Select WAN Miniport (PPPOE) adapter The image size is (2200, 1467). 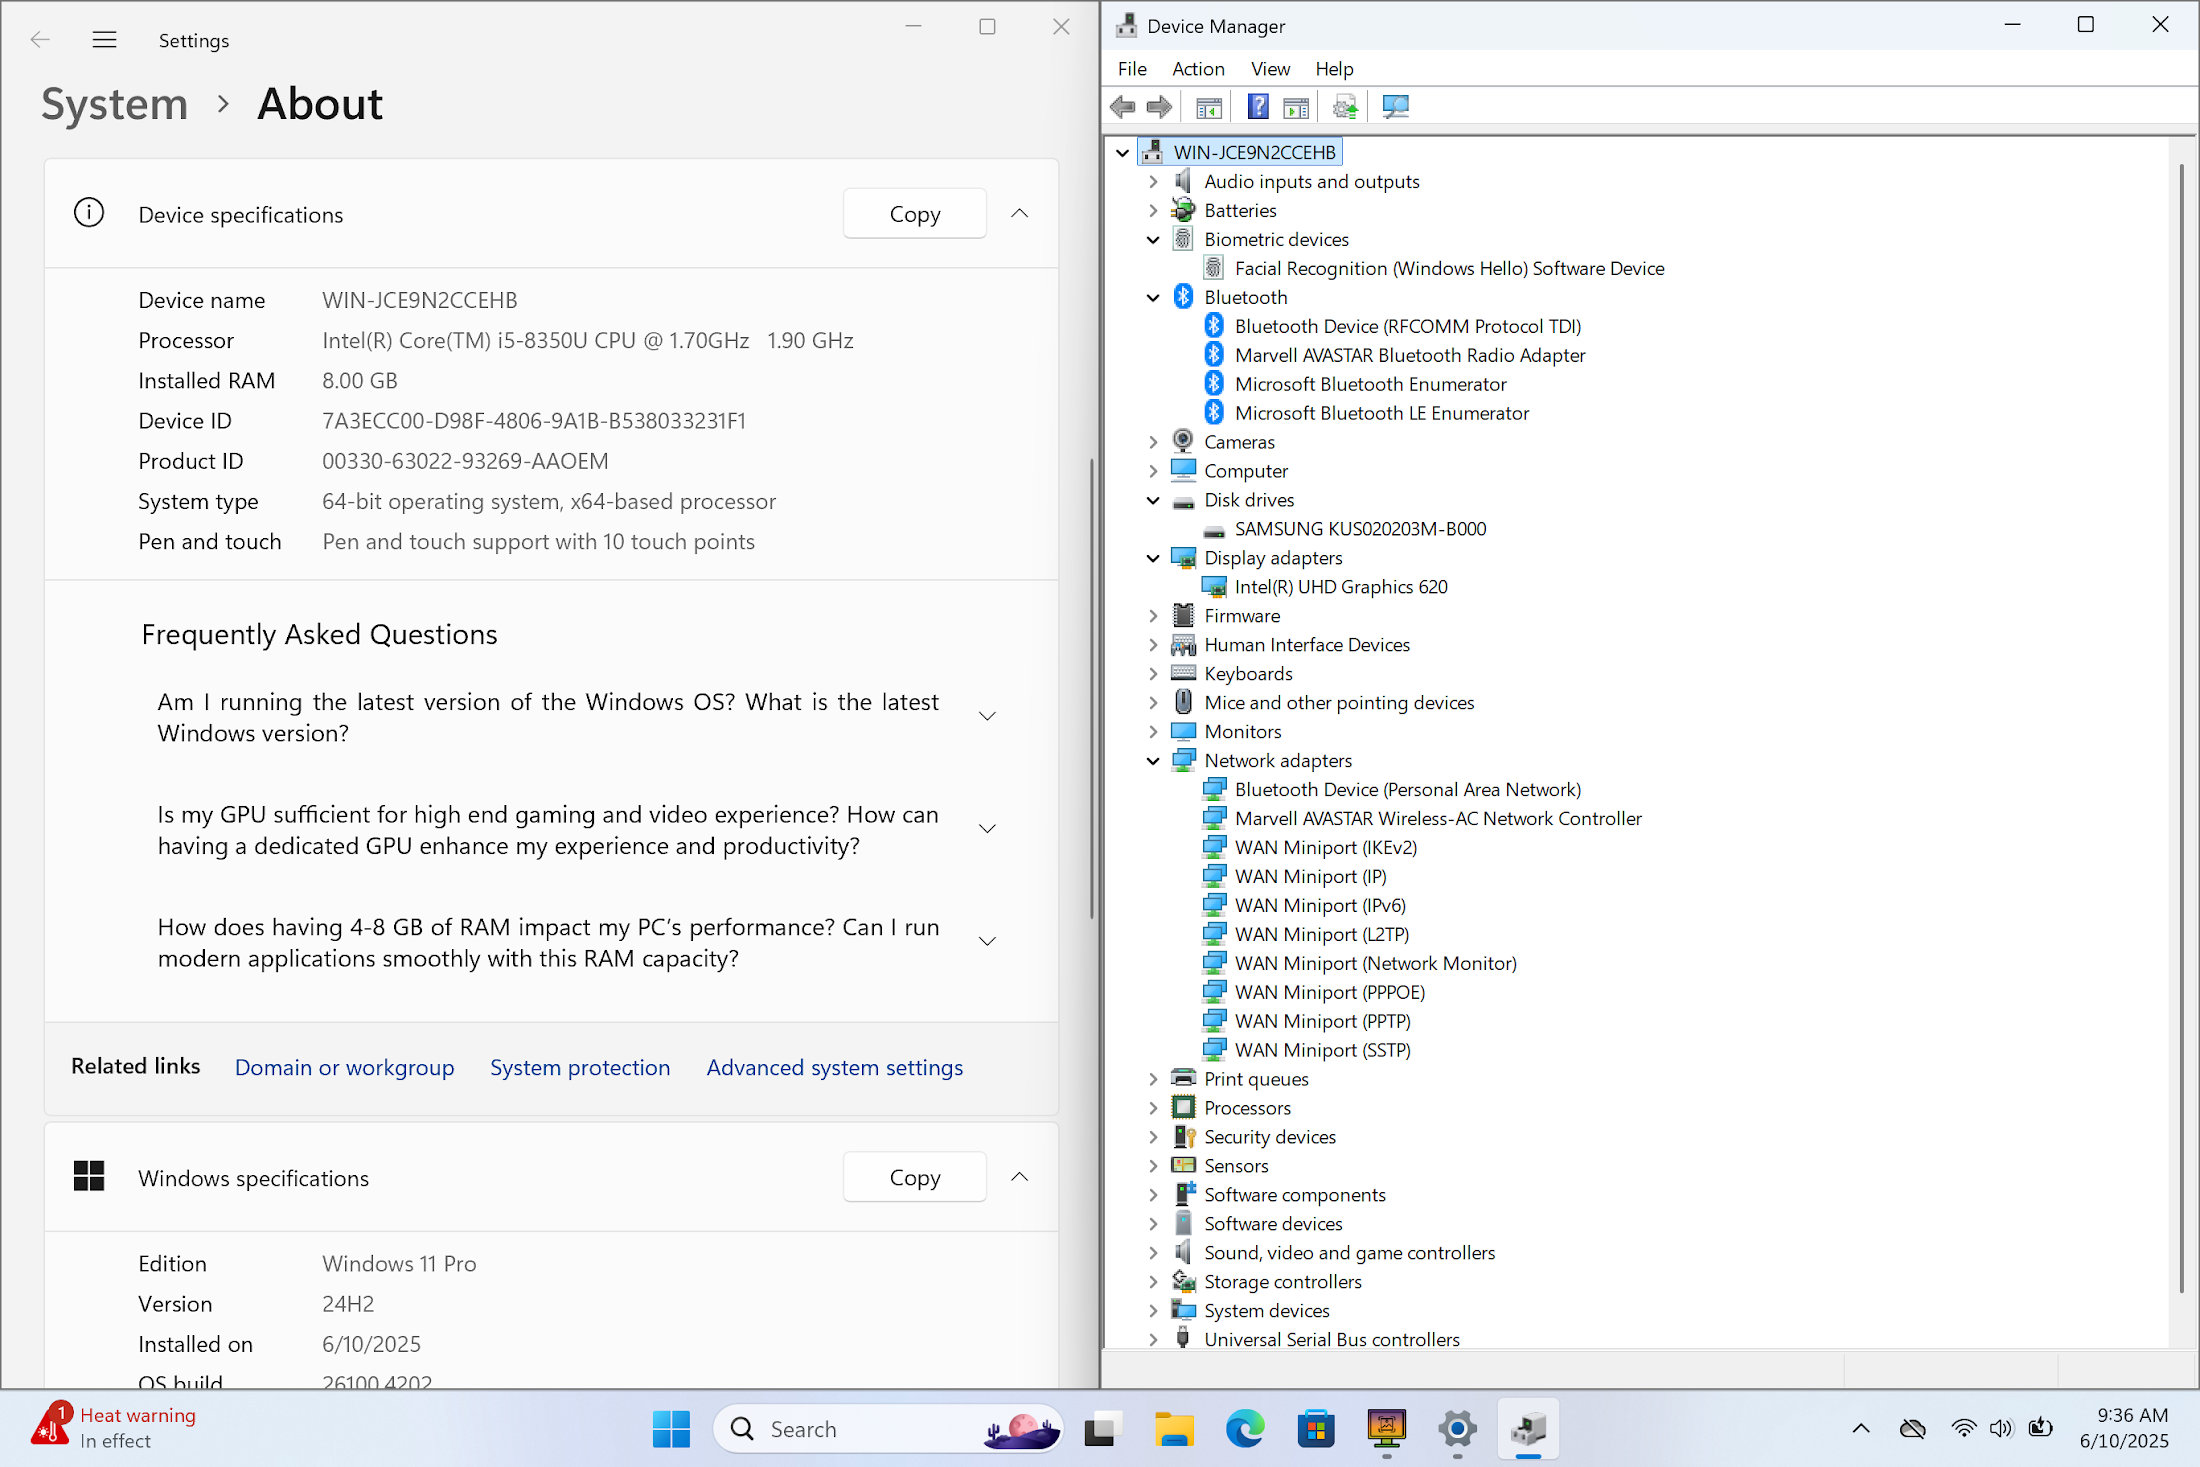click(1330, 993)
